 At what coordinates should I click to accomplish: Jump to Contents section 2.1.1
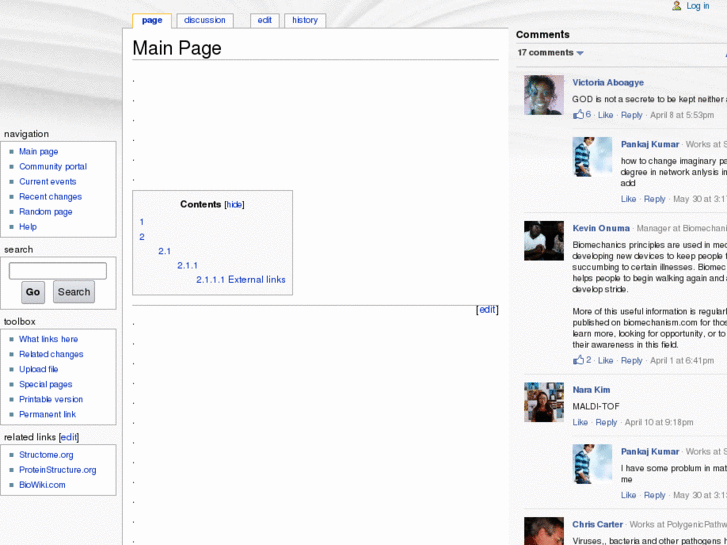tap(187, 266)
